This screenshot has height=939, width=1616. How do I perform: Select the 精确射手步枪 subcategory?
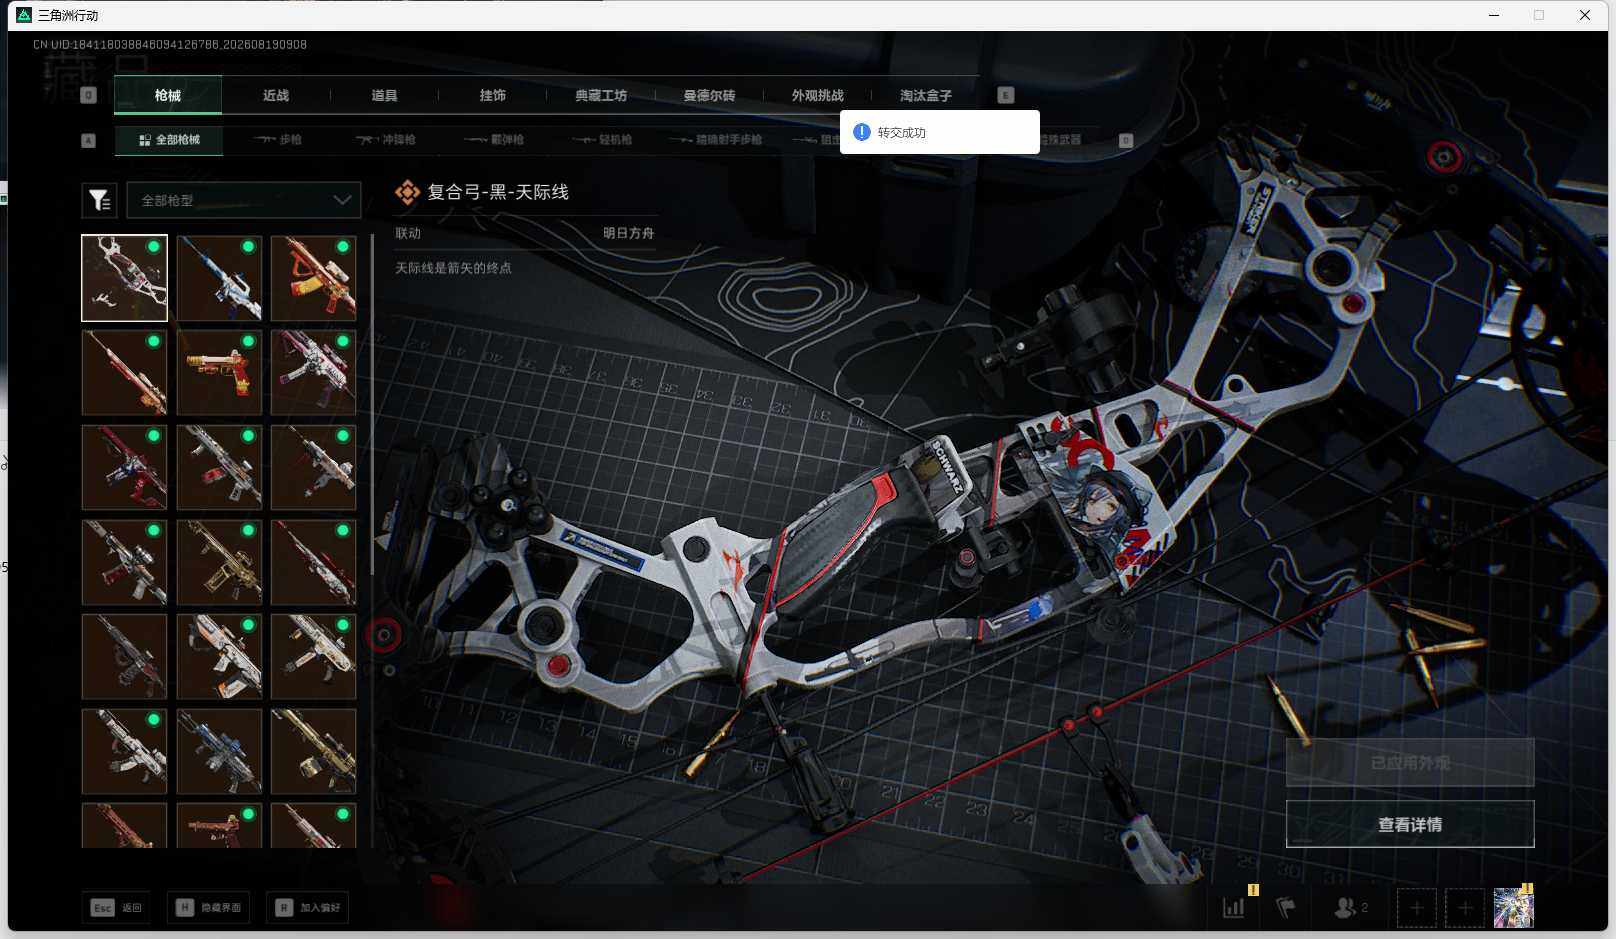click(x=716, y=140)
